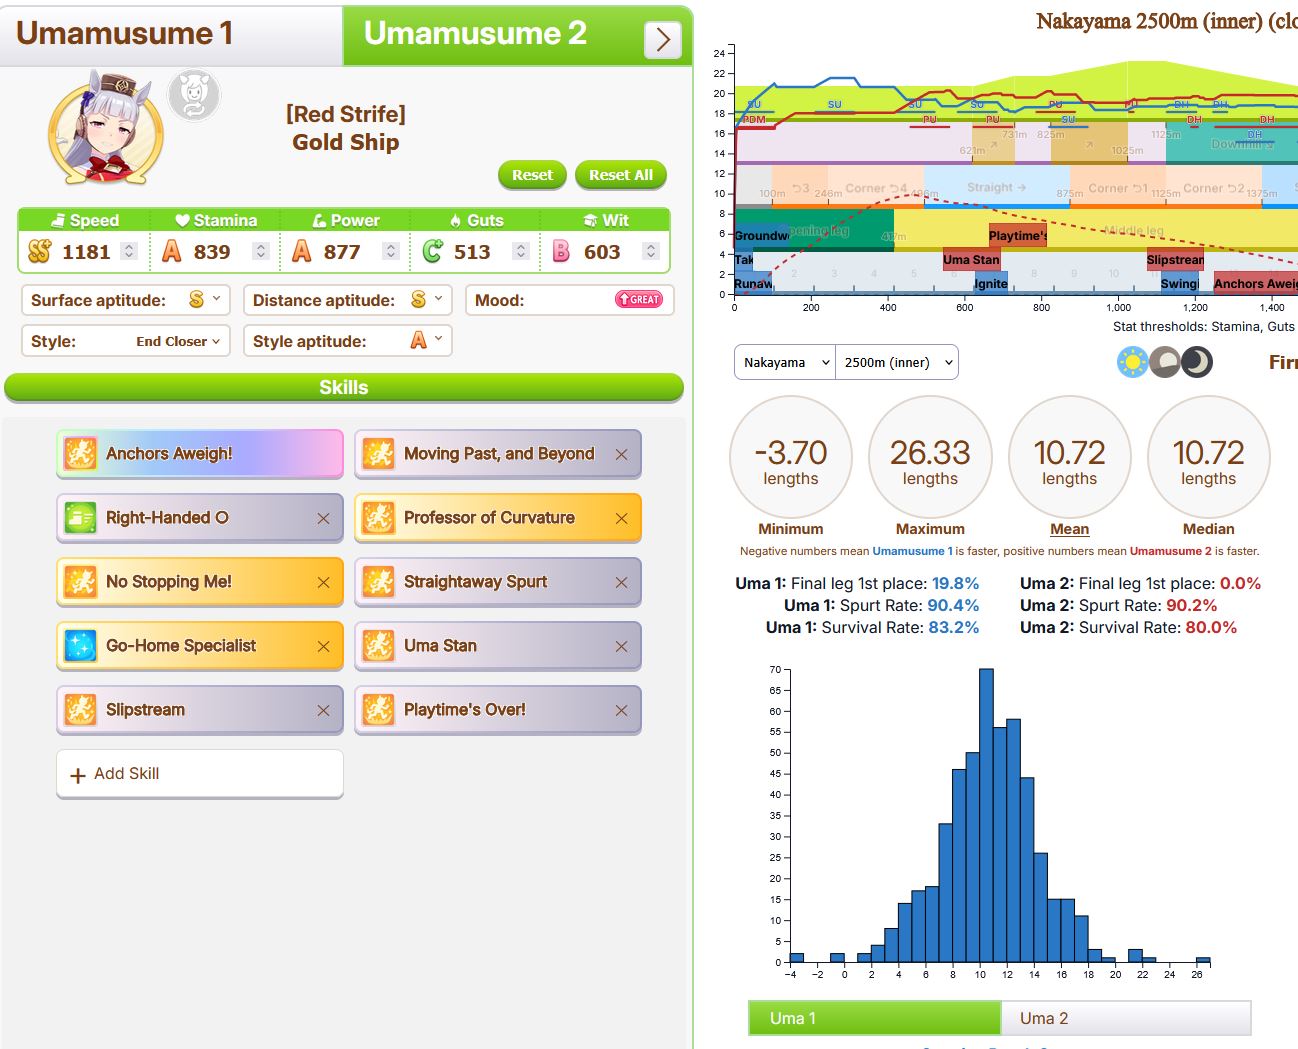Image resolution: width=1298 pixels, height=1049 pixels.
Task: Select the Uma 2 tab below the histogram
Action: pos(1126,1018)
